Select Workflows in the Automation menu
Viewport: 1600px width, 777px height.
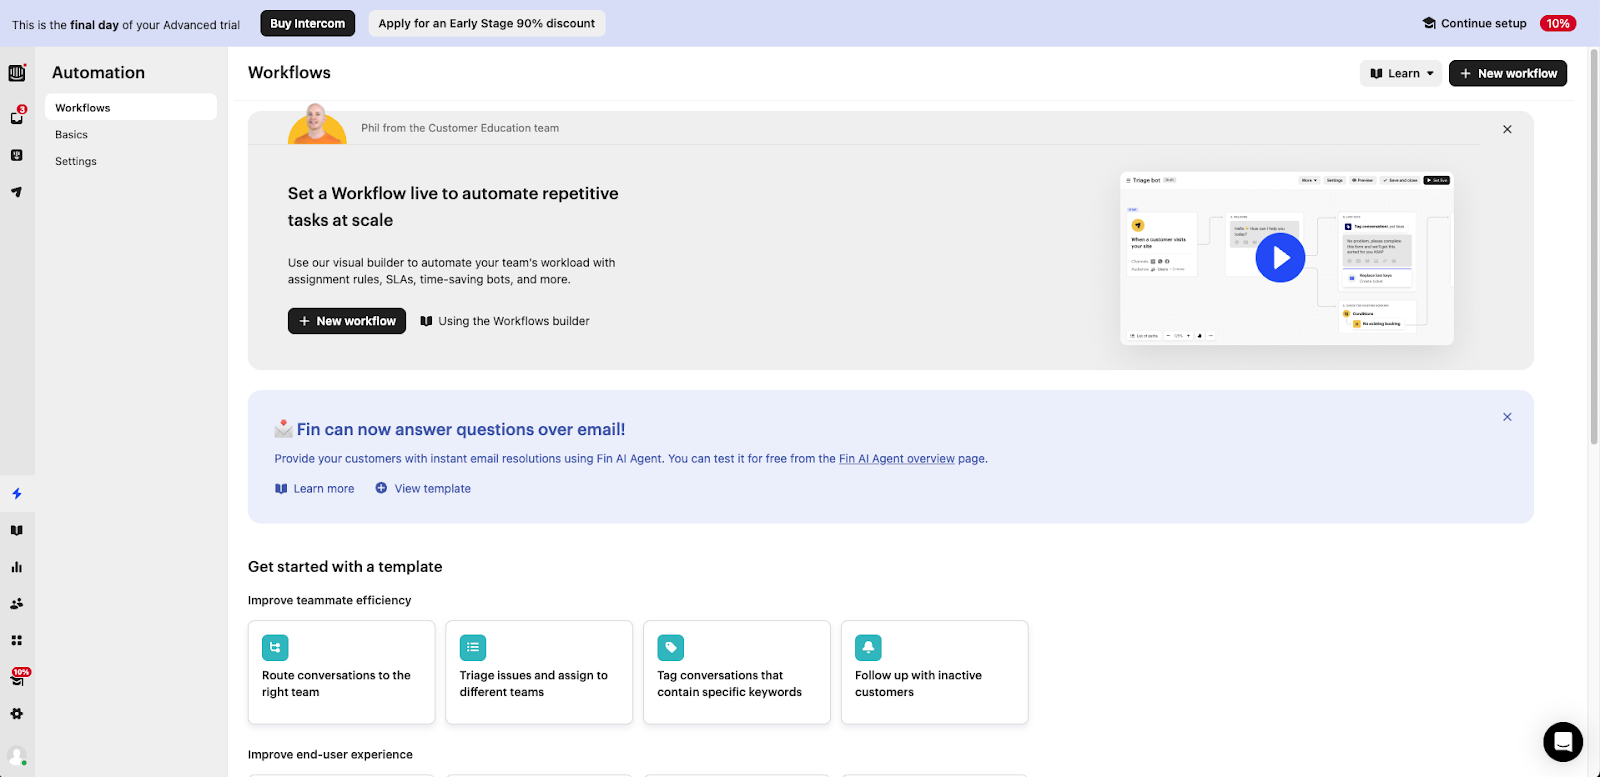[x=131, y=107]
